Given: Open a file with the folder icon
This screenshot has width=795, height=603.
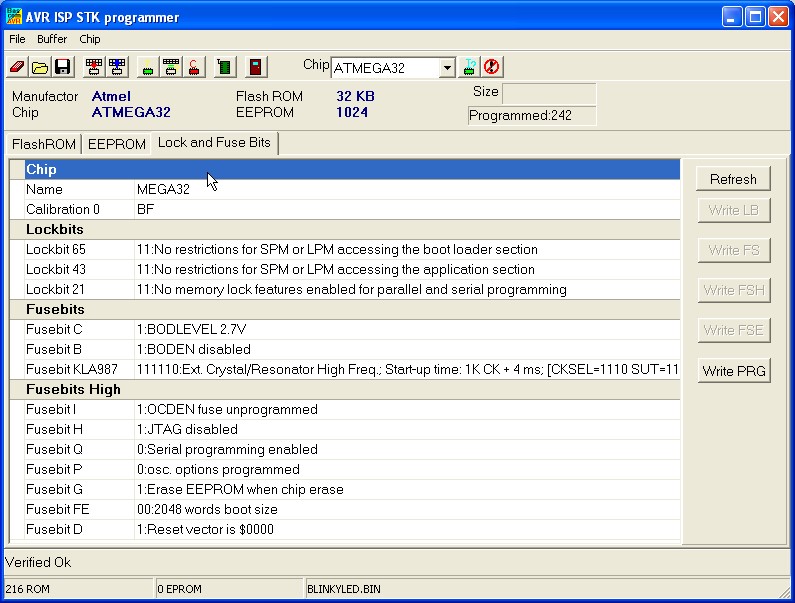Looking at the screenshot, I should tap(40, 67).
